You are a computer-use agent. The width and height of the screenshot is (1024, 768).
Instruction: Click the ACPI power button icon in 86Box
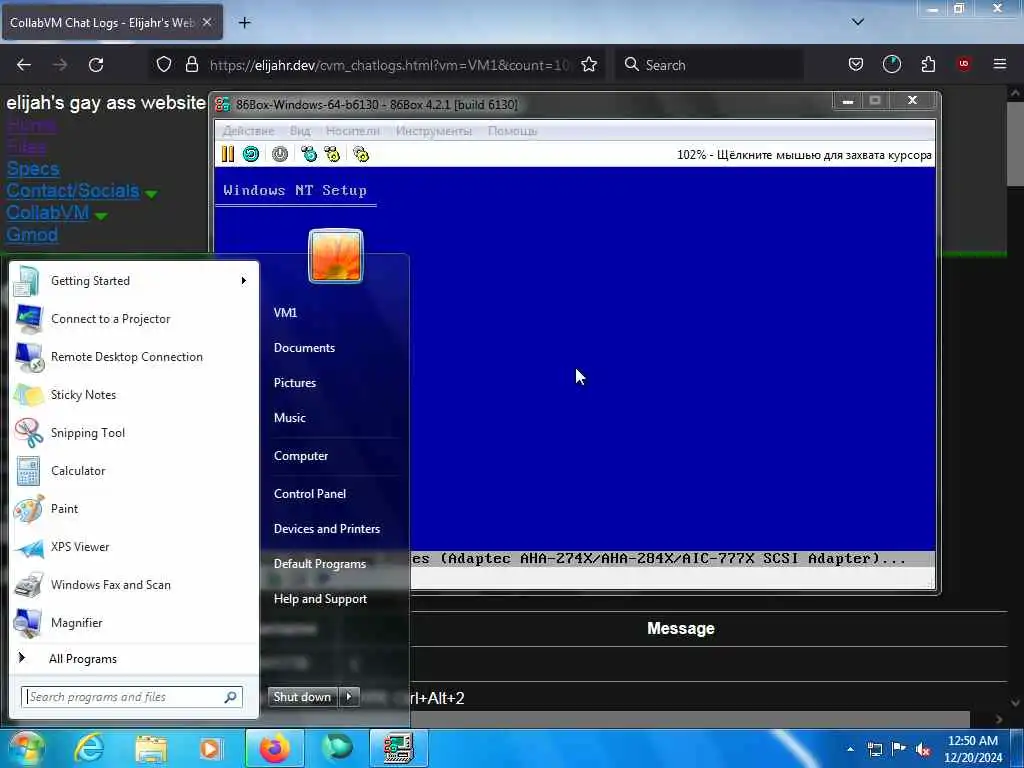tap(280, 154)
